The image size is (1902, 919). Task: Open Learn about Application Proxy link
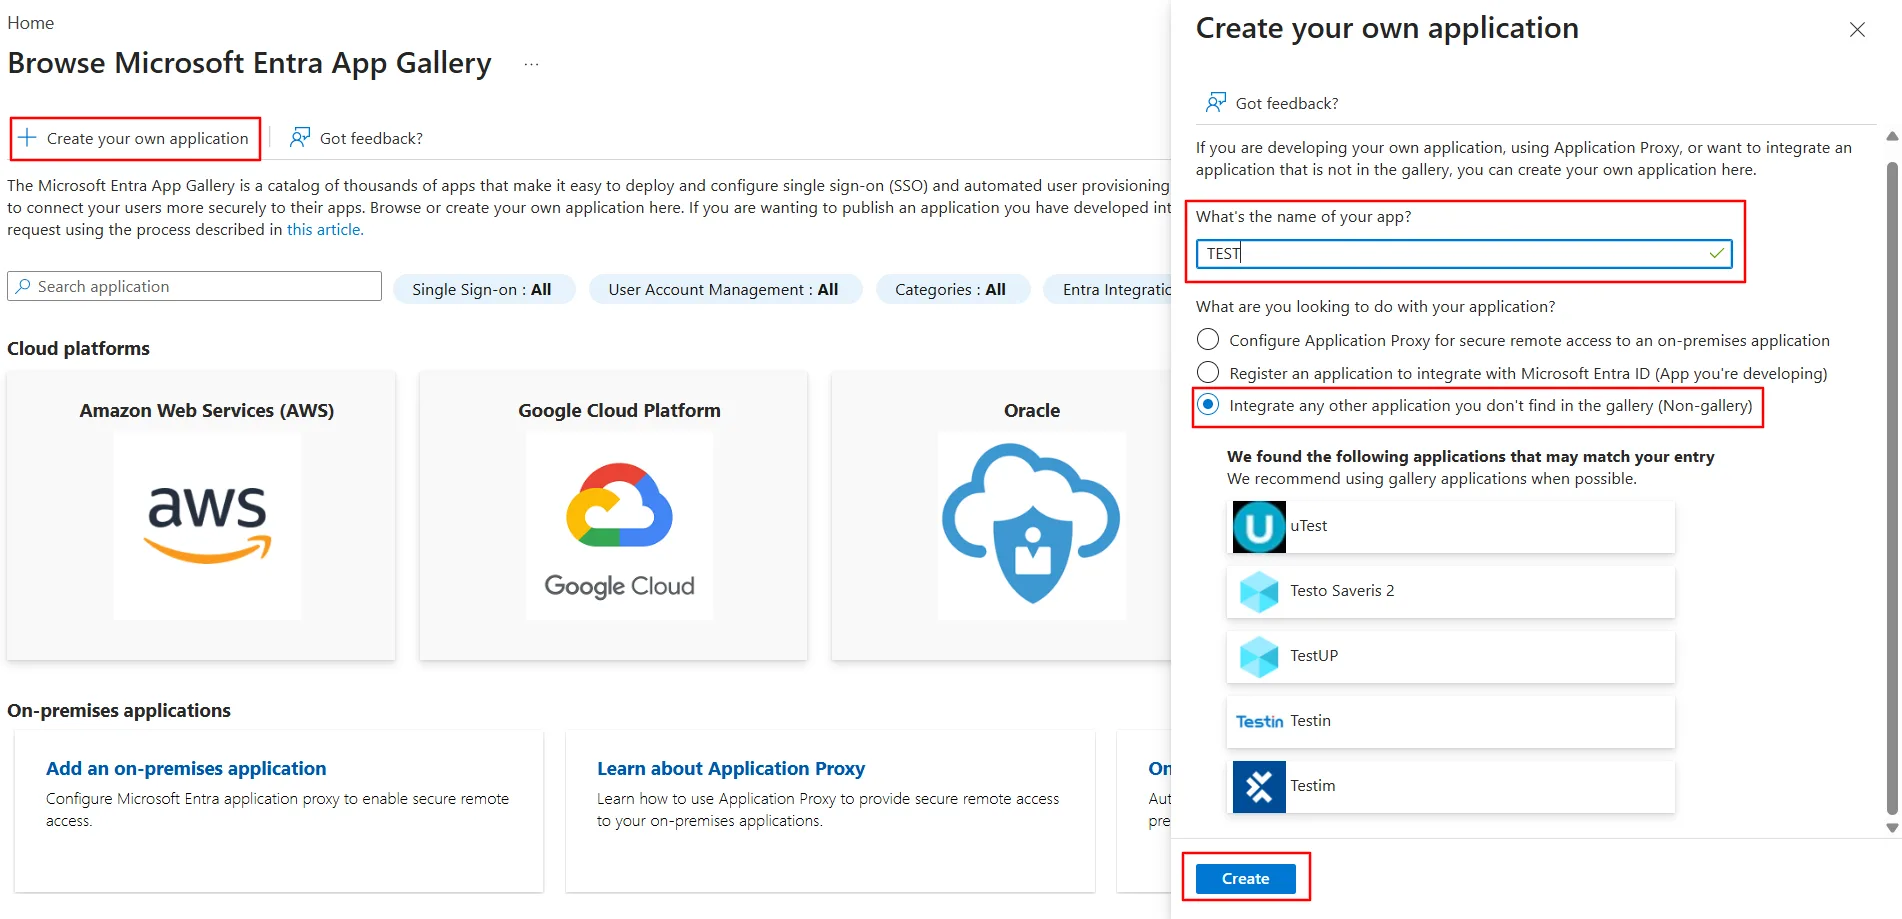tap(731, 768)
